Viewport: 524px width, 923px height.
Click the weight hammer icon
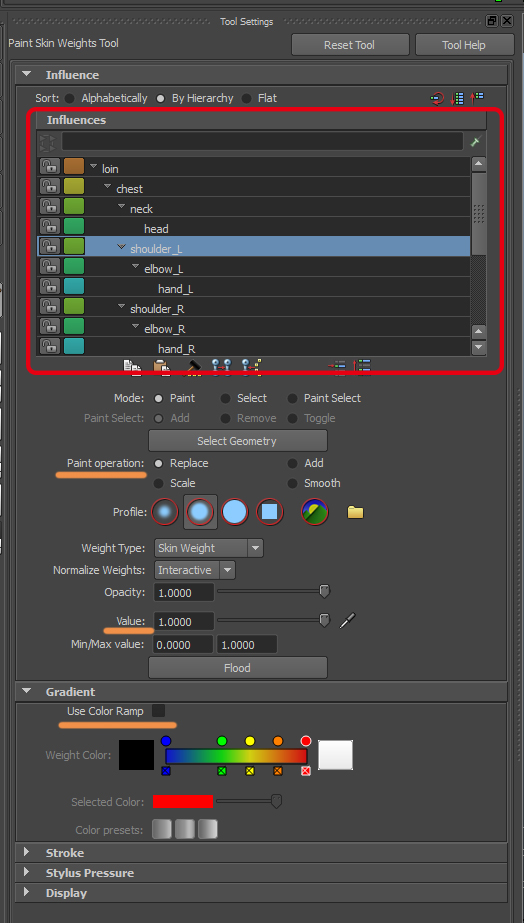click(192, 366)
